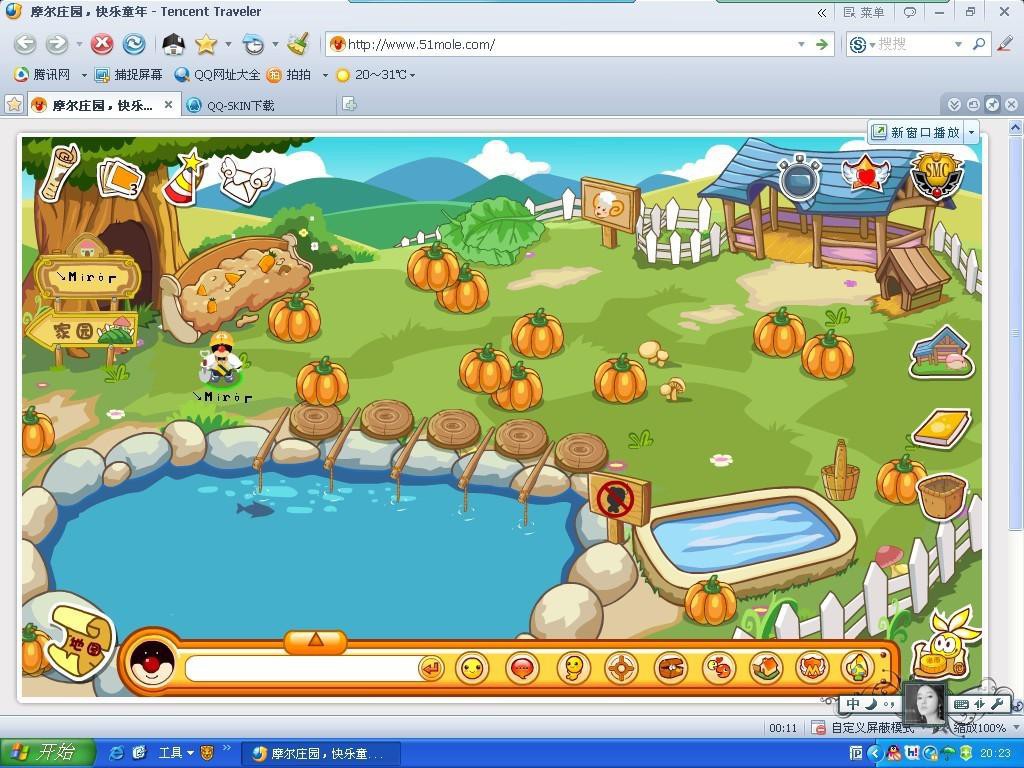Image resolution: width=1024 pixels, height=768 pixels.
Task: Refresh the page with the blue reload icon
Action: point(134,44)
